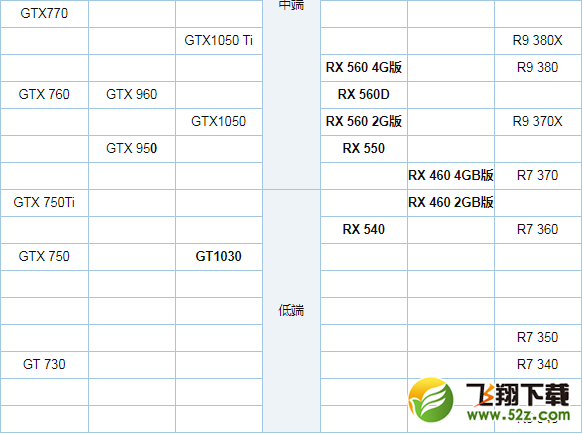Click the green leaf watermark logo
Screen dimensions: 582x434
point(431,400)
